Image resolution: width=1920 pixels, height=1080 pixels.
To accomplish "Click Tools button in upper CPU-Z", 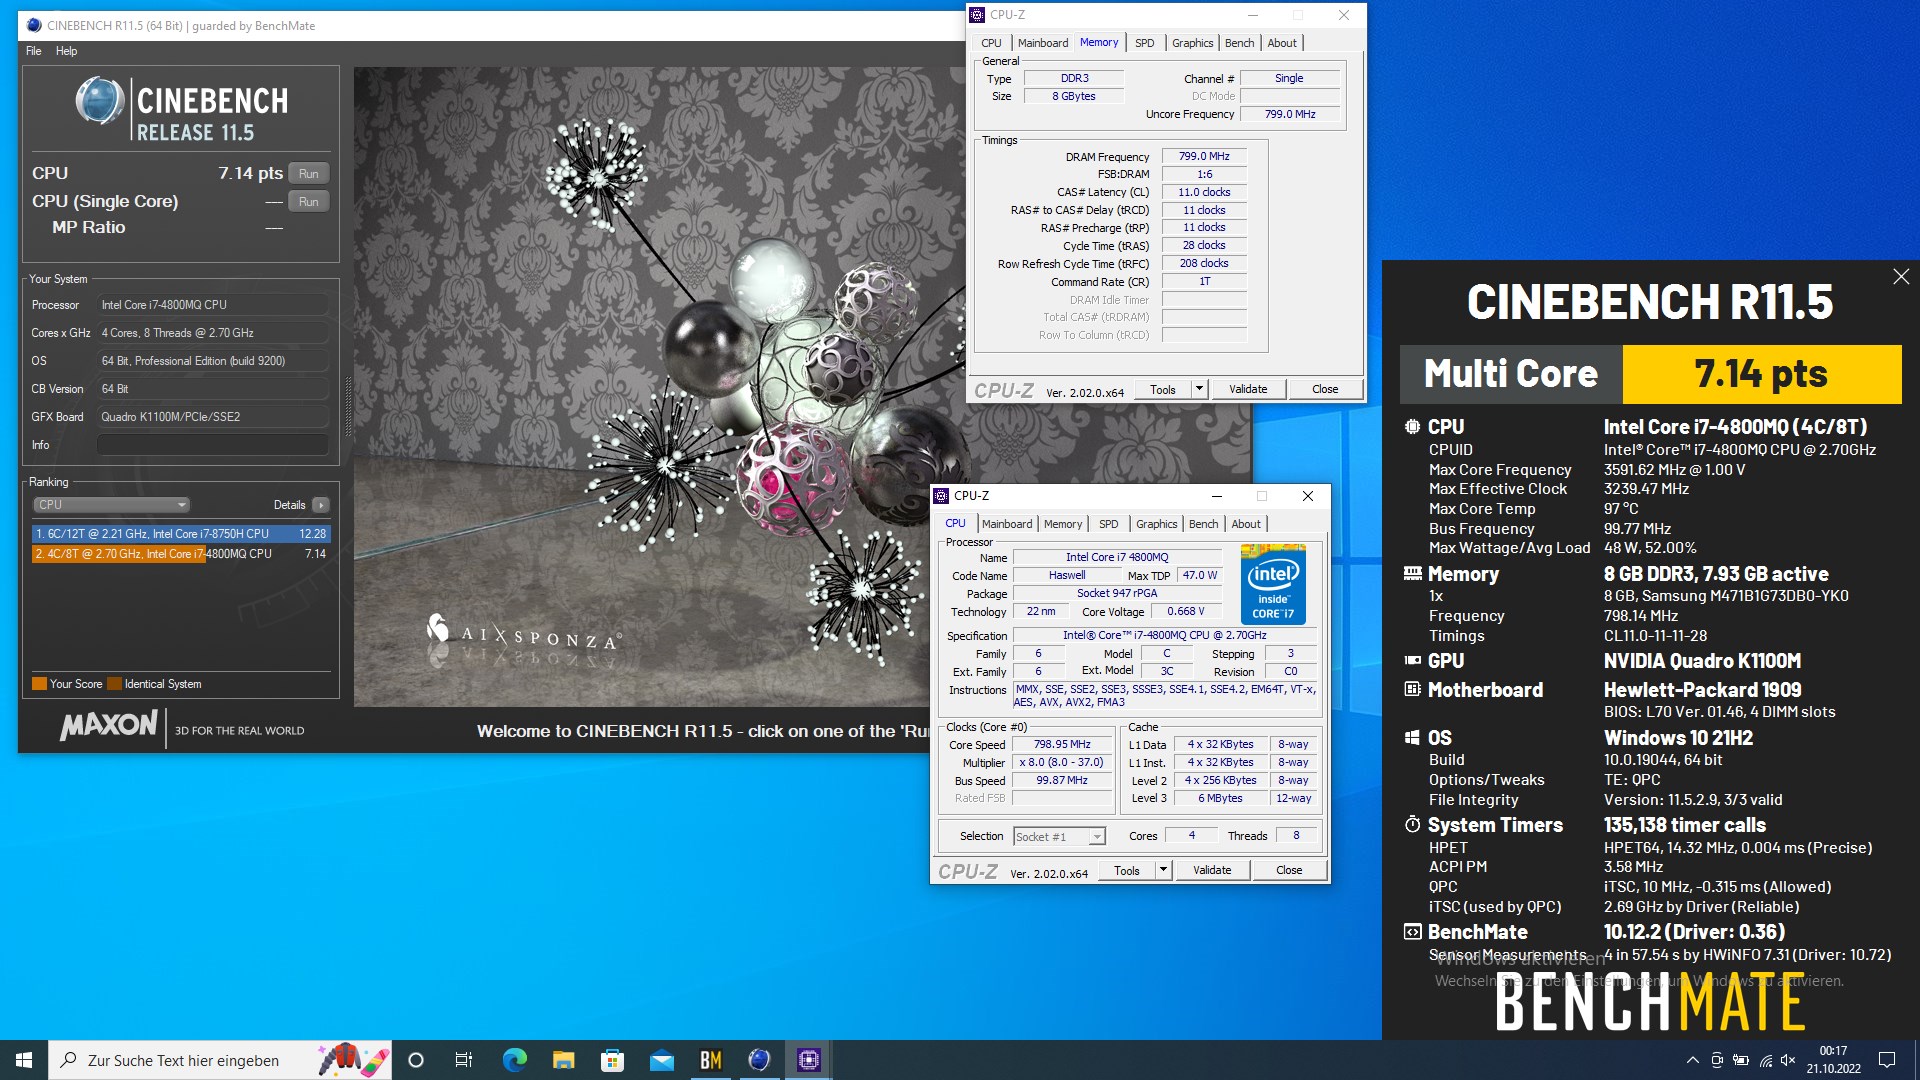I will pyautogui.click(x=1163, y=389).
